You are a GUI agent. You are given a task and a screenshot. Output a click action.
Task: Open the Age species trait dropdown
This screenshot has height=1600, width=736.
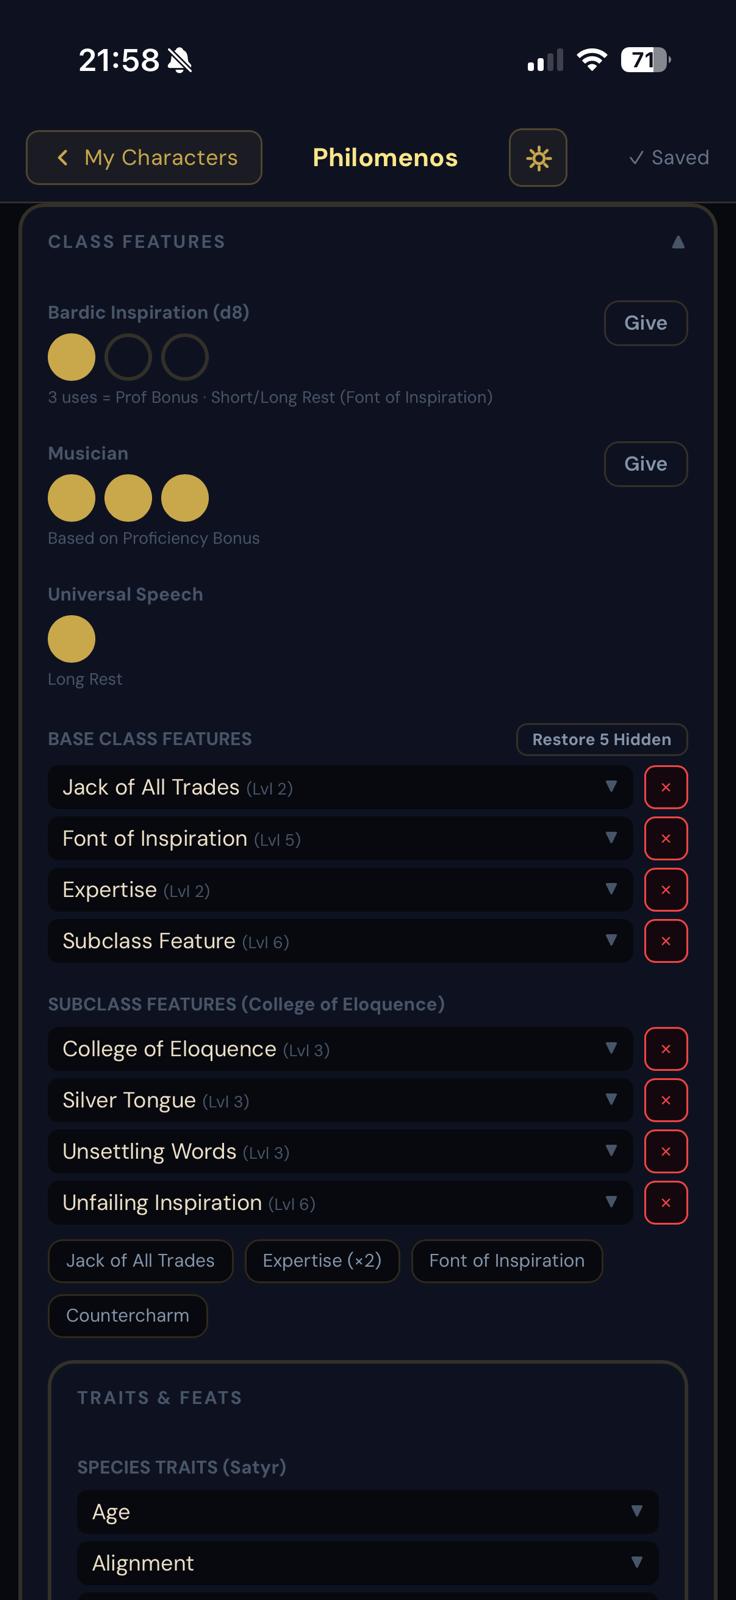click(x=367, y=1512)
